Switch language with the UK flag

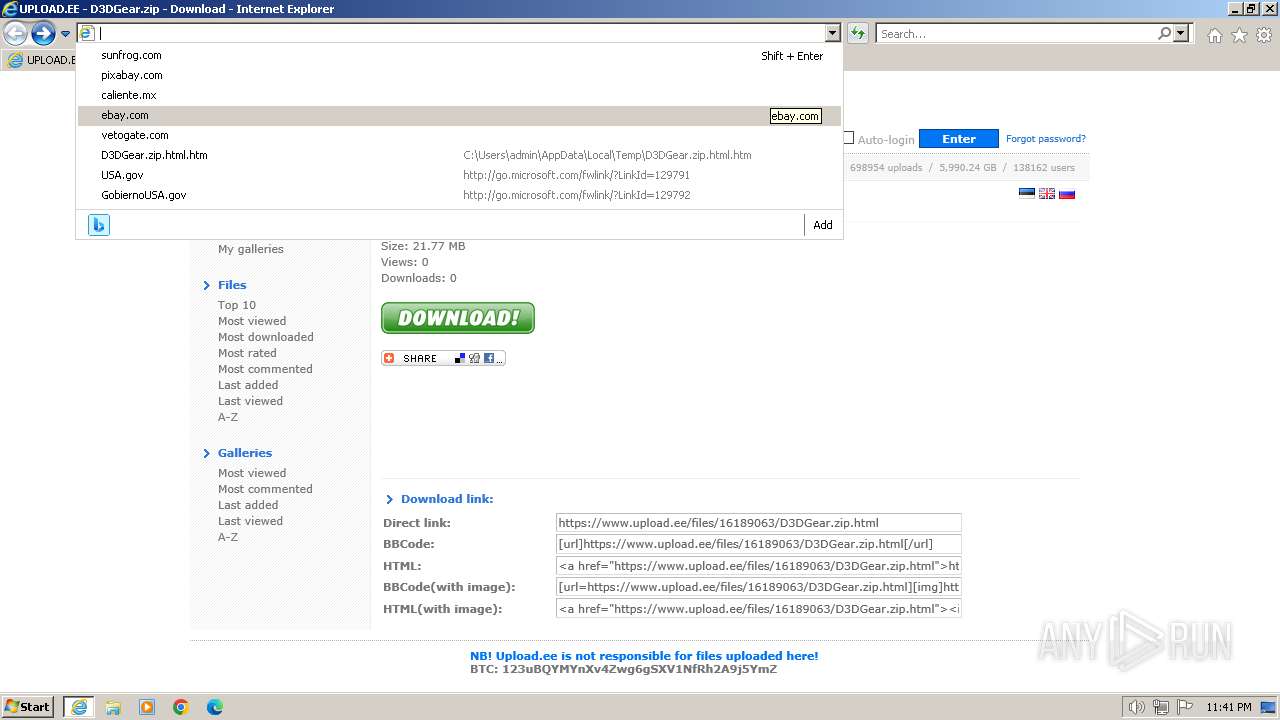[1047, 193]
